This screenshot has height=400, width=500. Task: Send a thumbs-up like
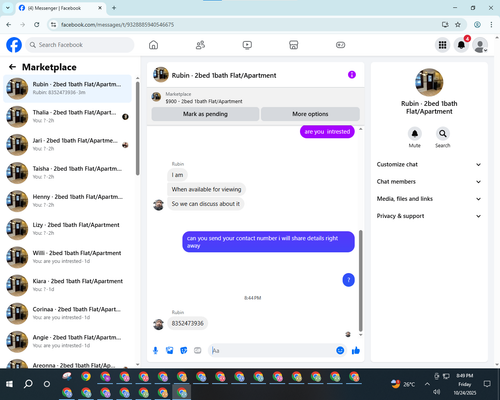356,350
